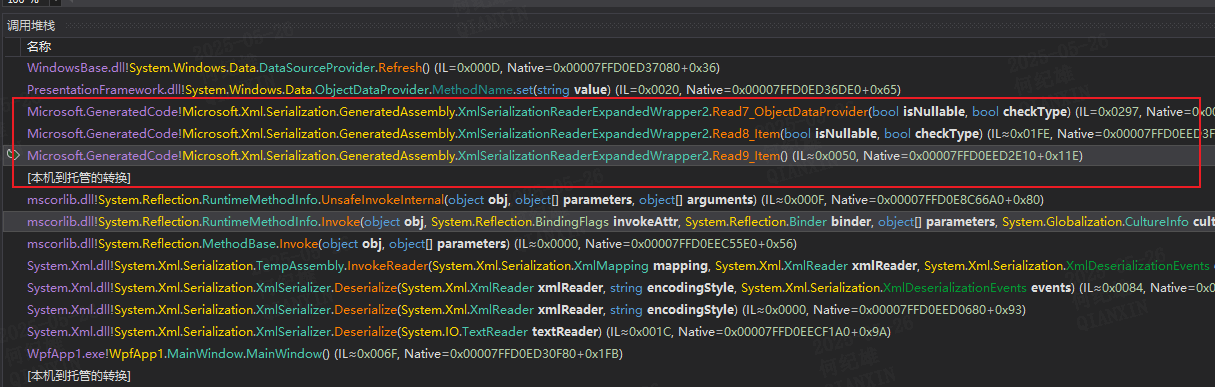The height and width of the screenshot is (387, 1215).
Task: Select the Read8_Item stack frame
Action: click(621, 133)
